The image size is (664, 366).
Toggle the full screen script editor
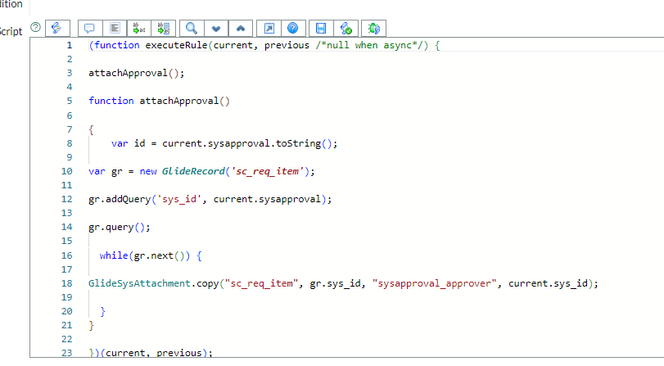269,28
